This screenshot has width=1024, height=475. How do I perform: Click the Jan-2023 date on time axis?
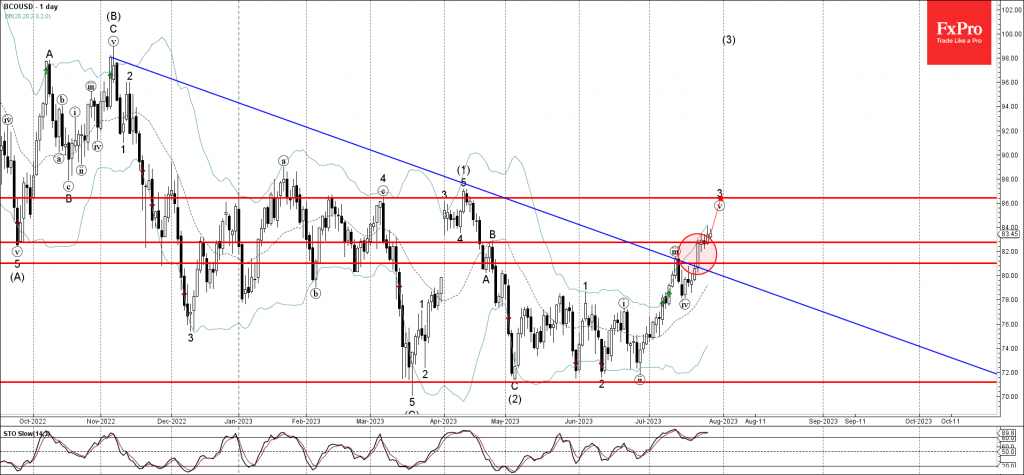coord(238,421)
